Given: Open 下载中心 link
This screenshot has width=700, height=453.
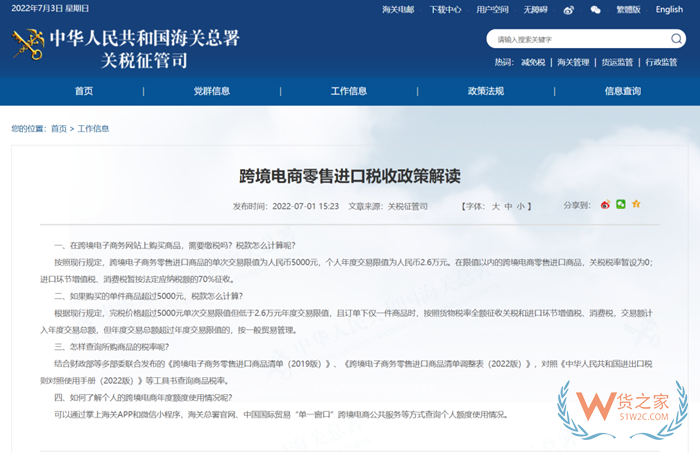Looking at the screenshot, I should point(445,10).
